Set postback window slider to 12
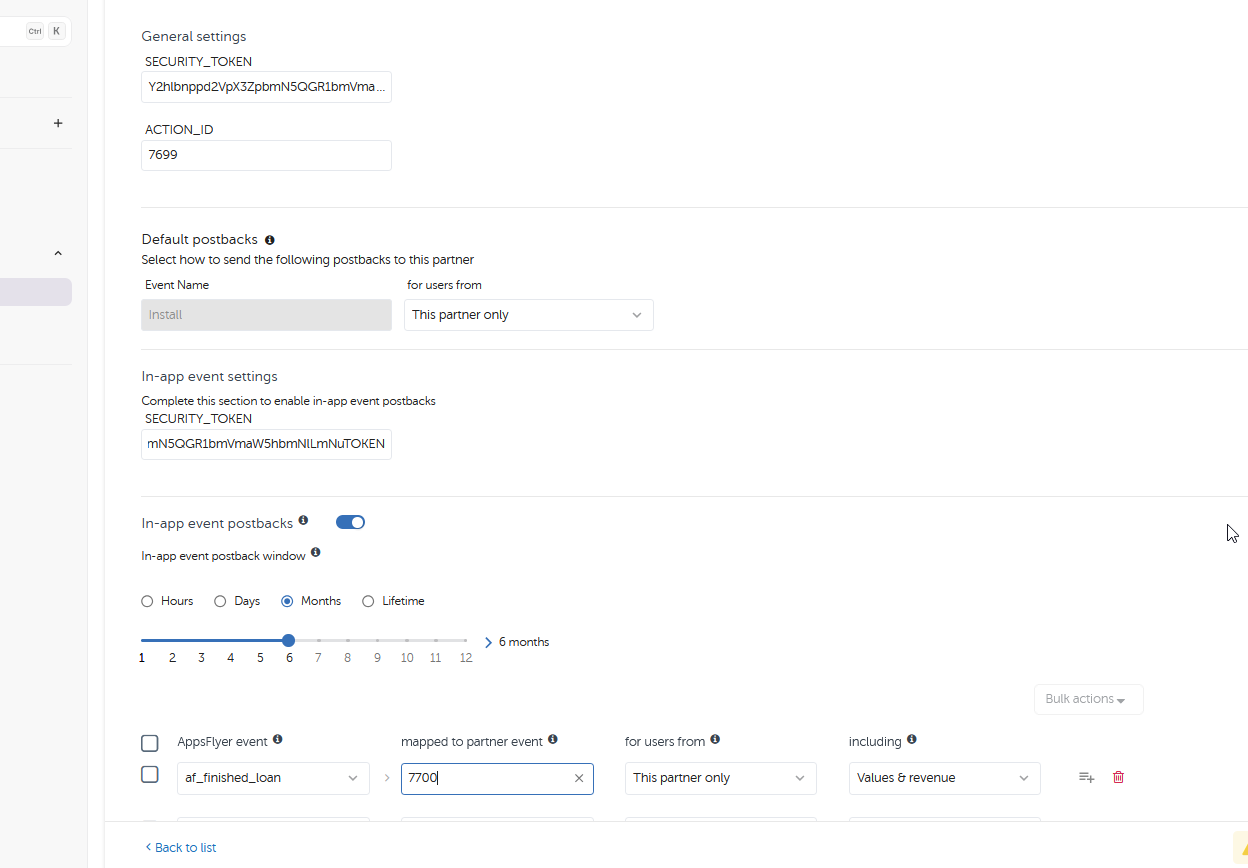1248x868 pixels. pyautogui.click(x=466, y=640)
